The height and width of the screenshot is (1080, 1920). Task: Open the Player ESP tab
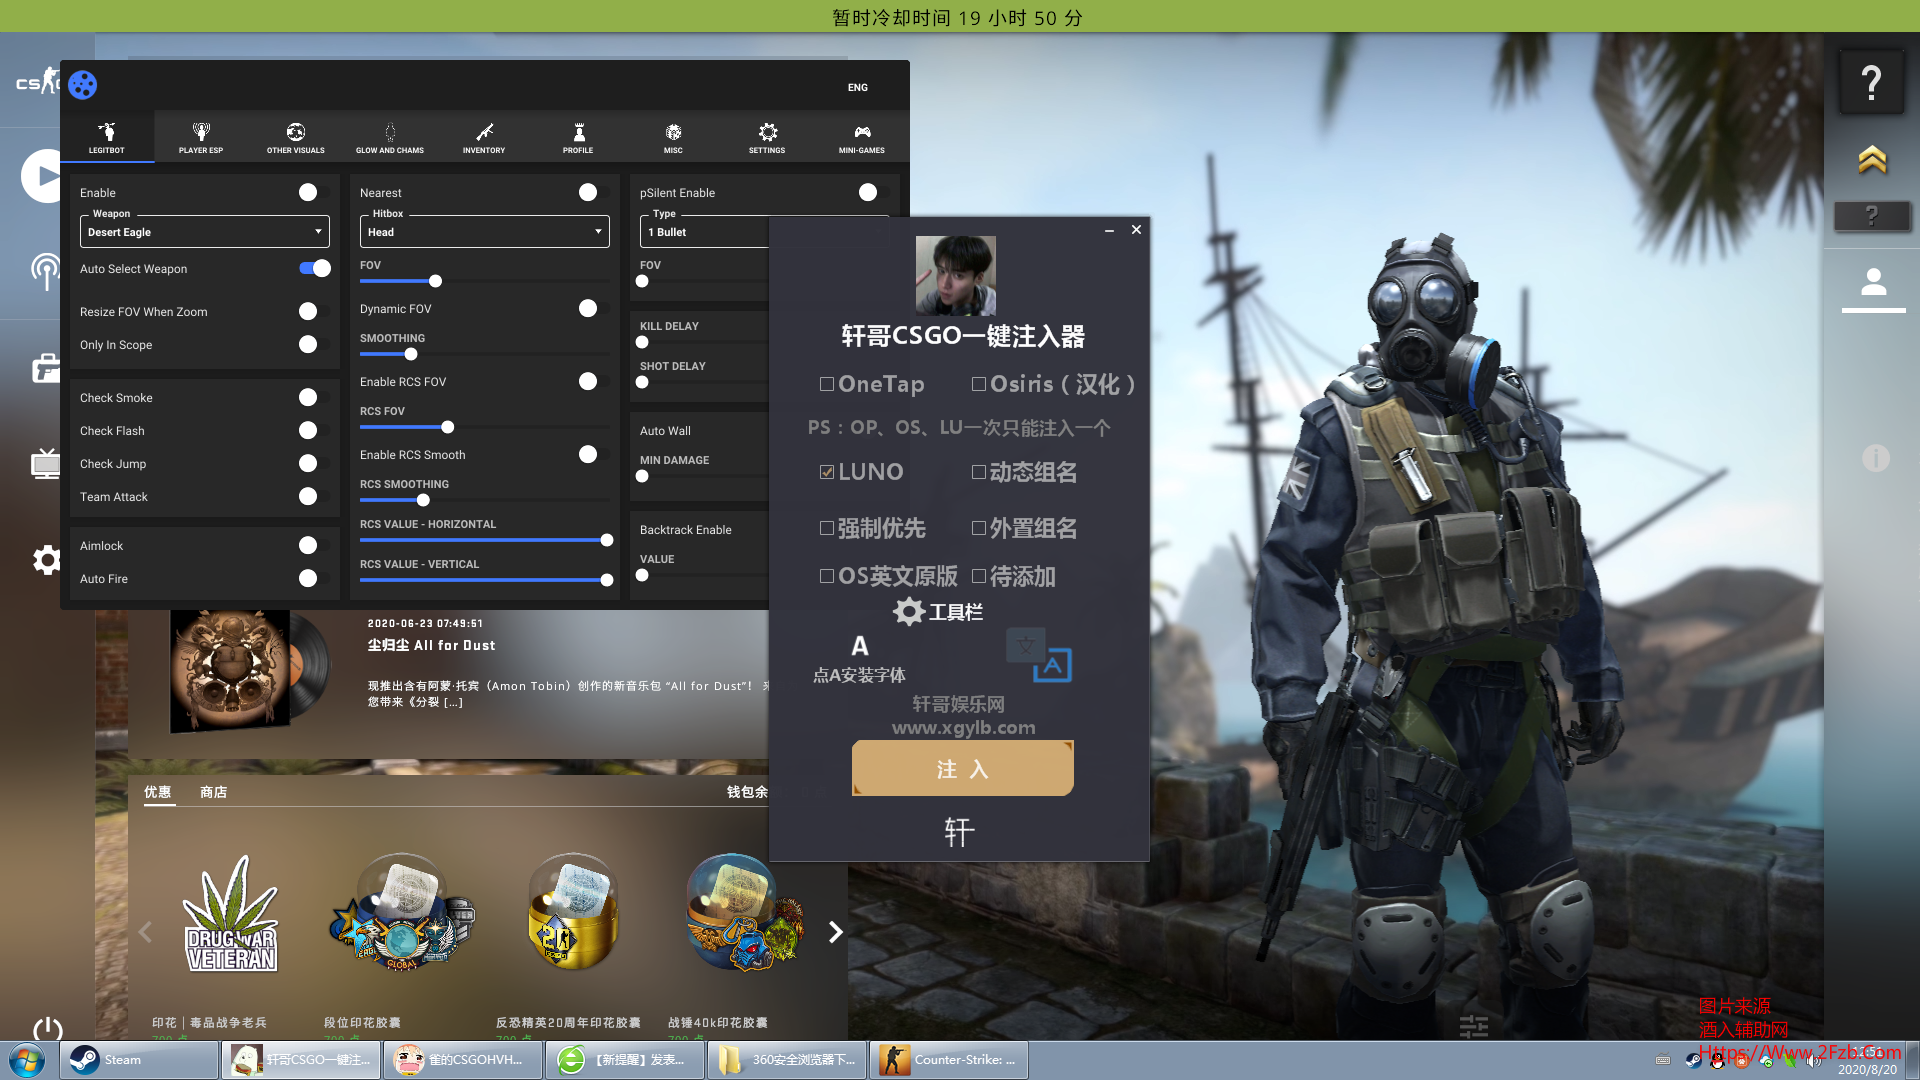[x=201, y=137]
